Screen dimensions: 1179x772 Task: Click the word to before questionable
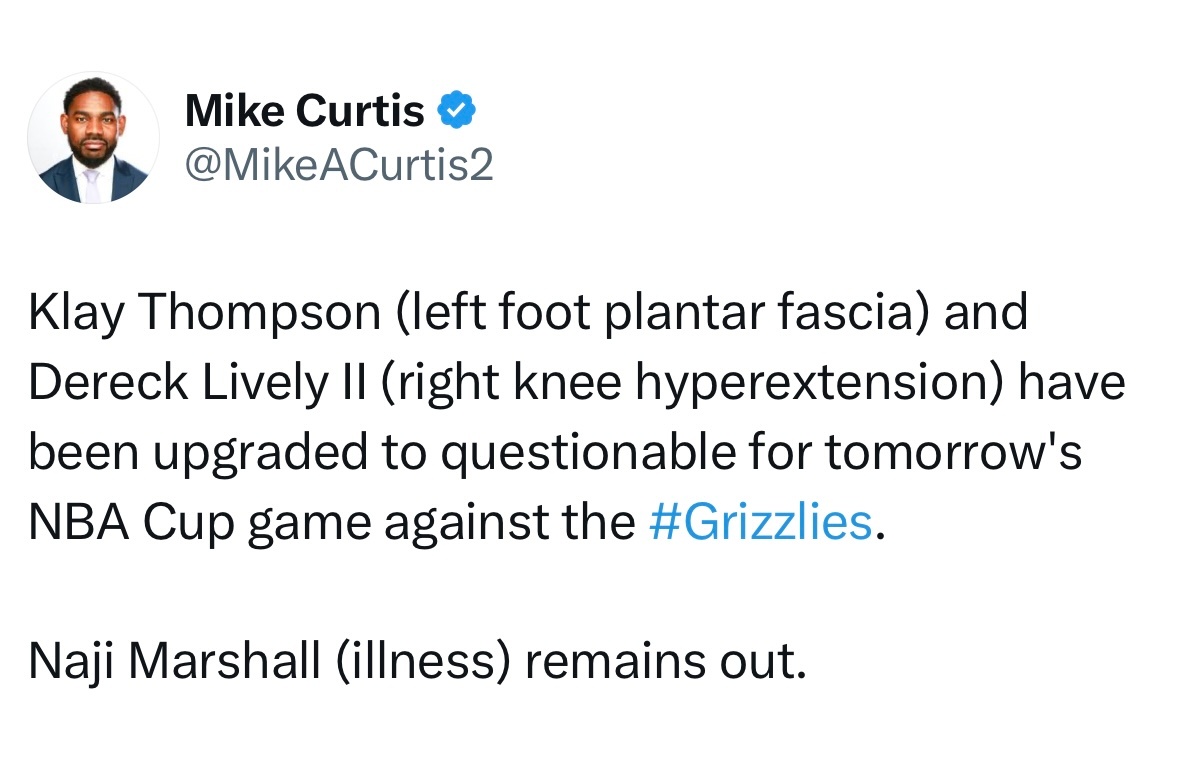pyautogui.click(x=405, y=453)
